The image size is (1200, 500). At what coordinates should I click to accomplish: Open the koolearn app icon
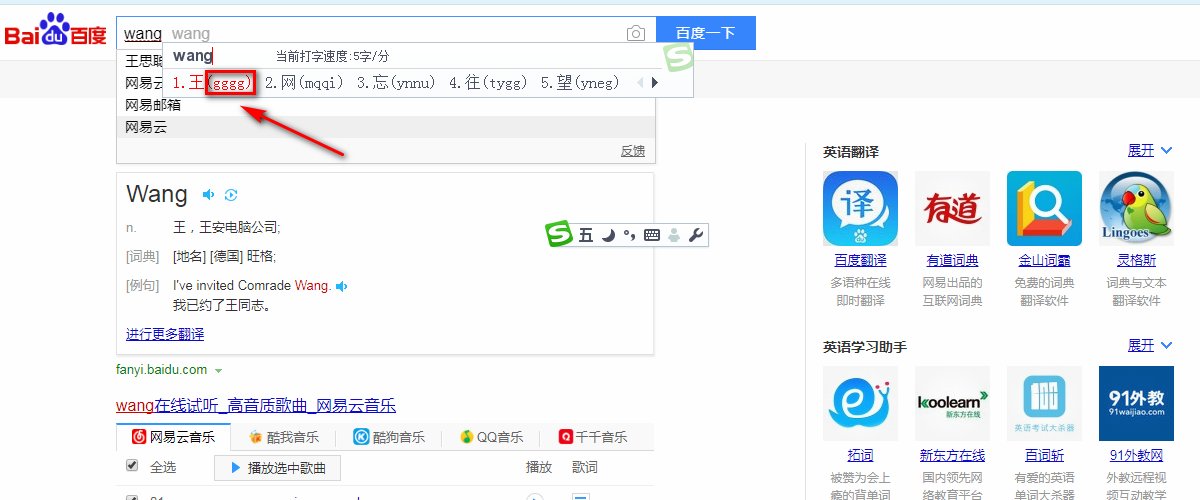tap(952, 403)
